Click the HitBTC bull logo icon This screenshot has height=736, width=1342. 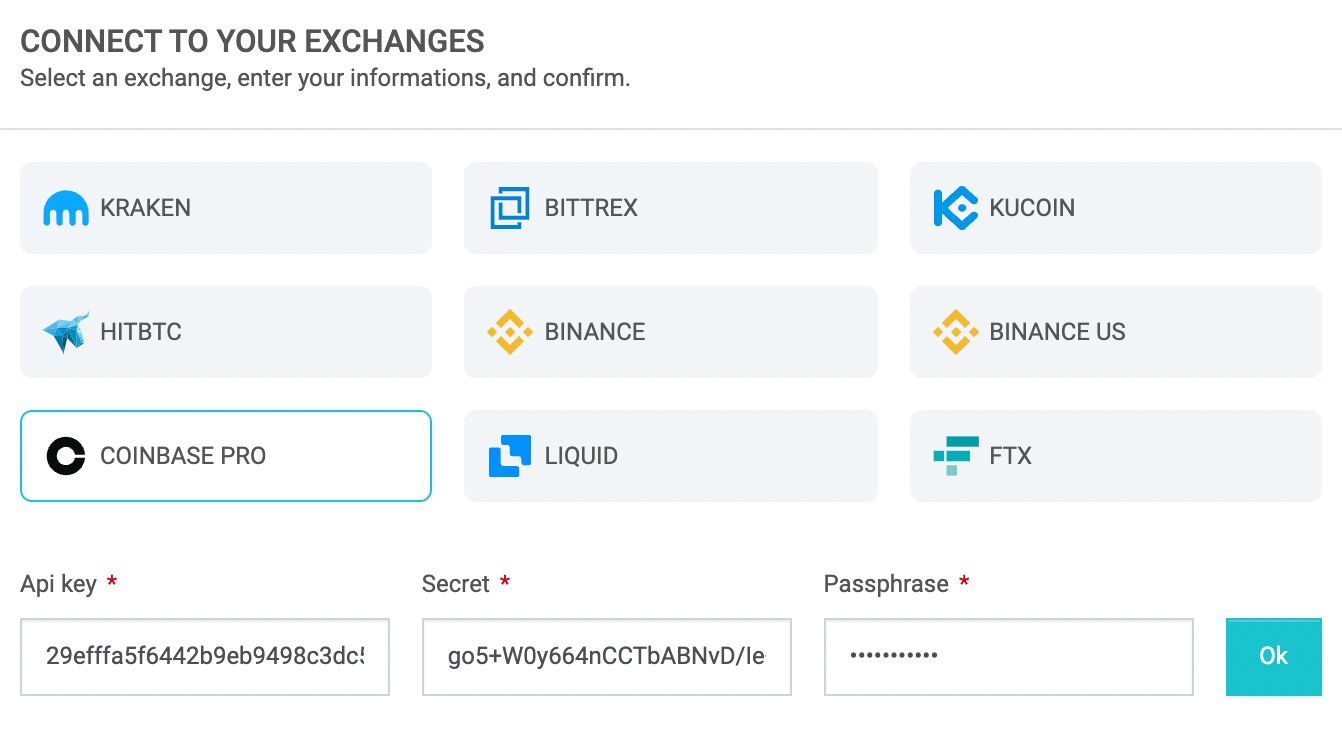[66, 332]
